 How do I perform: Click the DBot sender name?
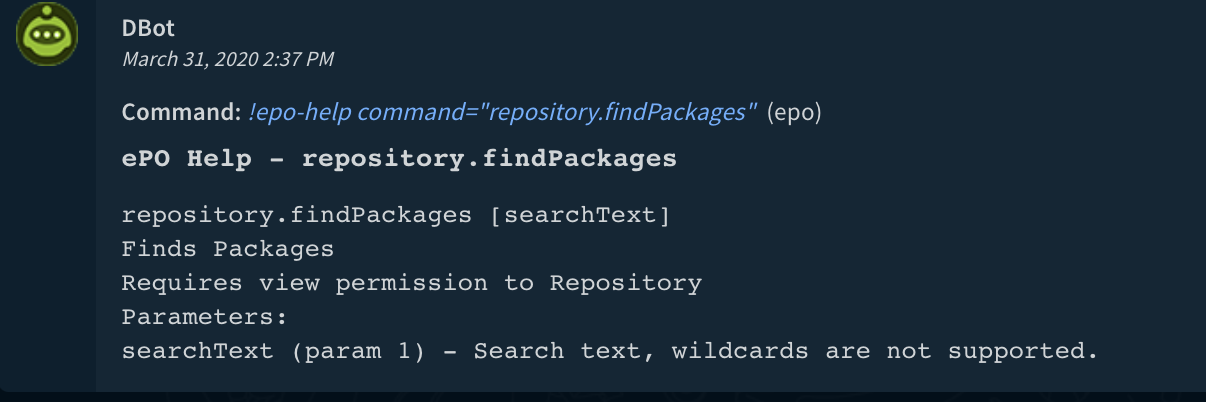(x=148, y=29)
